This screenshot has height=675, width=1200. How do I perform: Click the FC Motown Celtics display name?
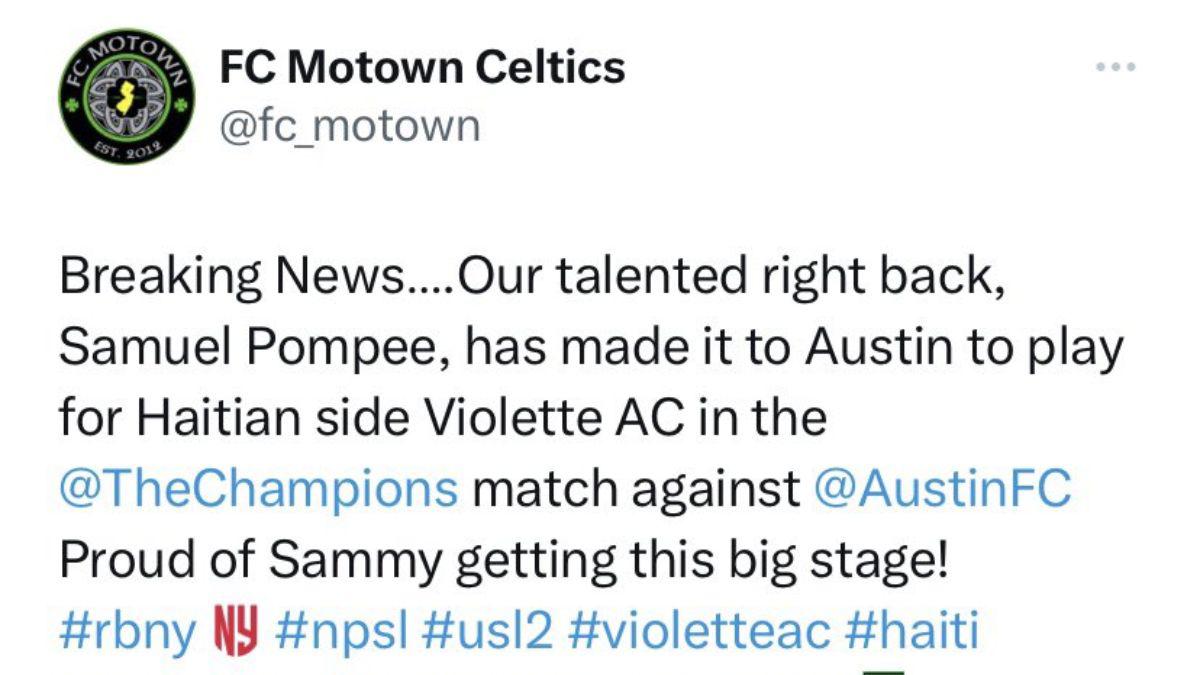pos(422,67)
